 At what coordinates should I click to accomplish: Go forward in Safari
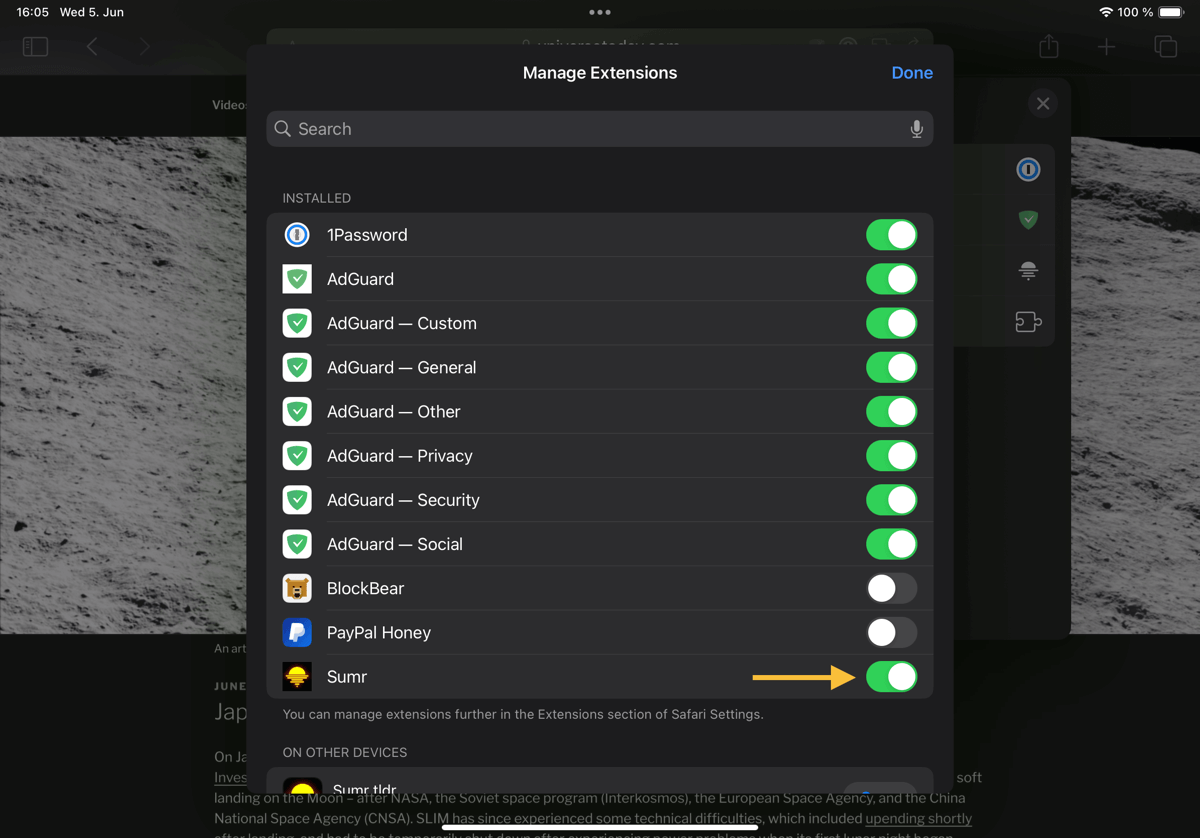[144, 46]
